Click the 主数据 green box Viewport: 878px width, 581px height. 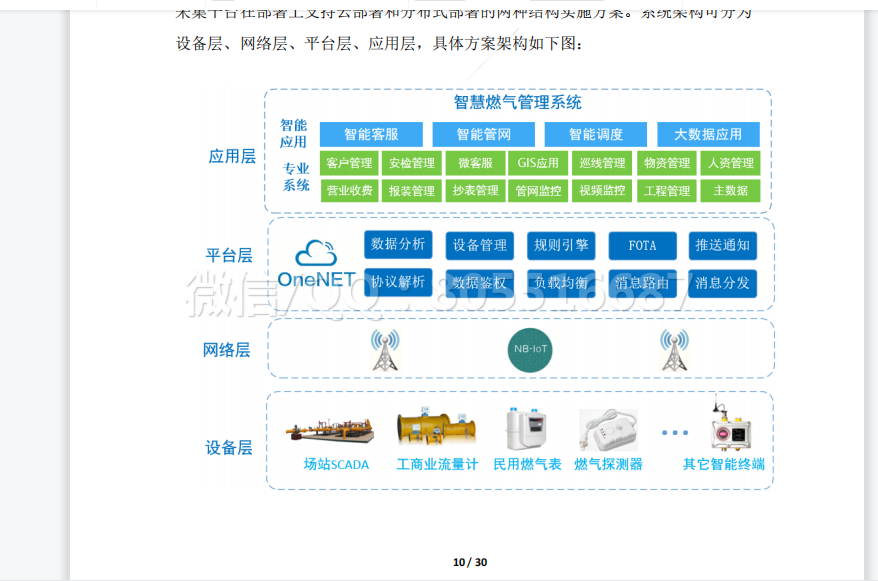[x=731, y=190]
